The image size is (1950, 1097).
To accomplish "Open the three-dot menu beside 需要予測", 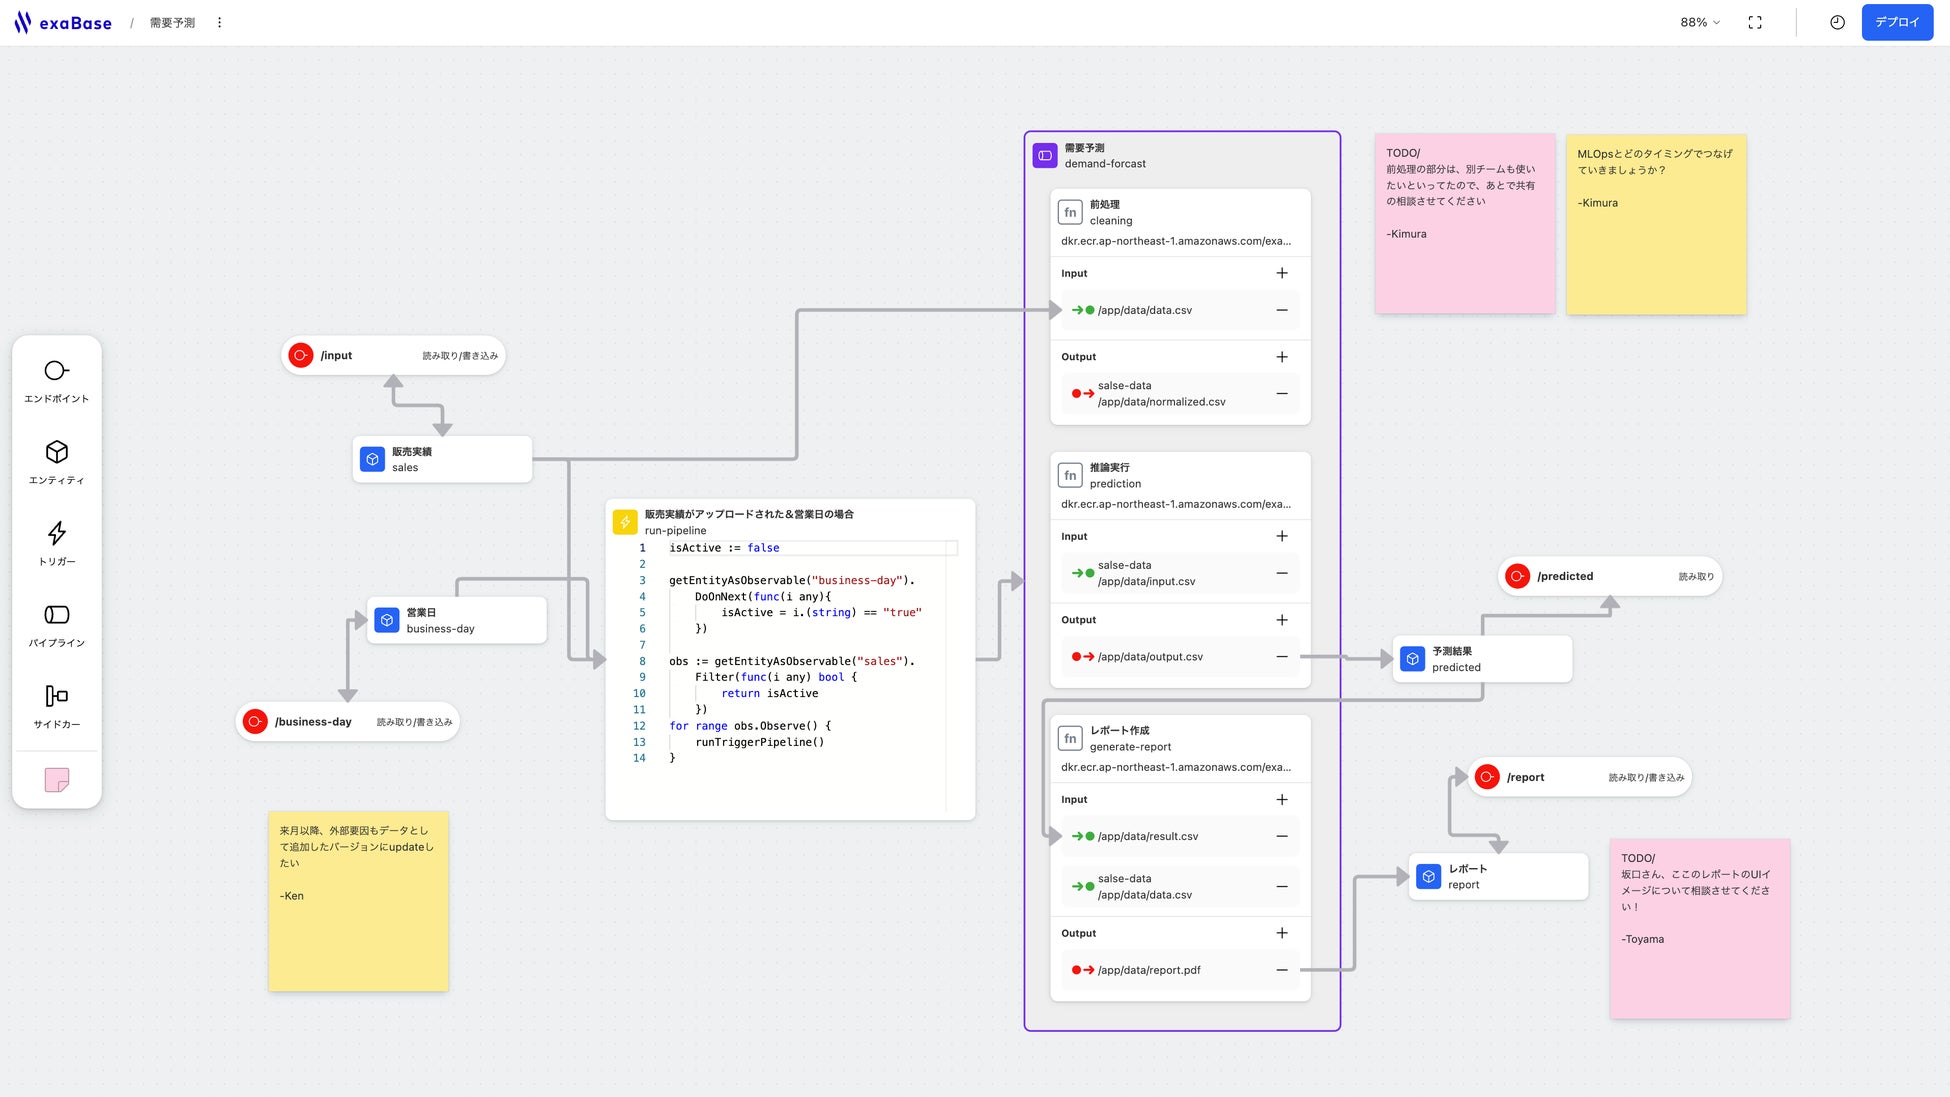I will pos(220,22).
